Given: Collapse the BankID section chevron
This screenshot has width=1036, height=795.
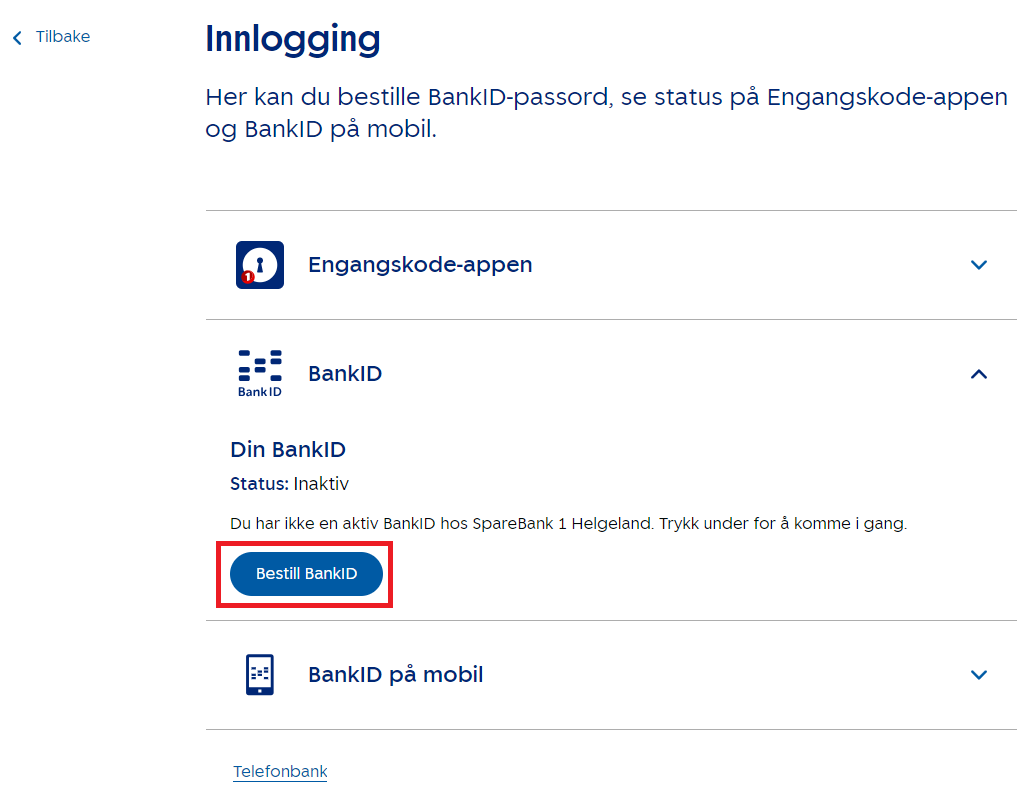Looking at the screenshot, I should coord(979,374).
